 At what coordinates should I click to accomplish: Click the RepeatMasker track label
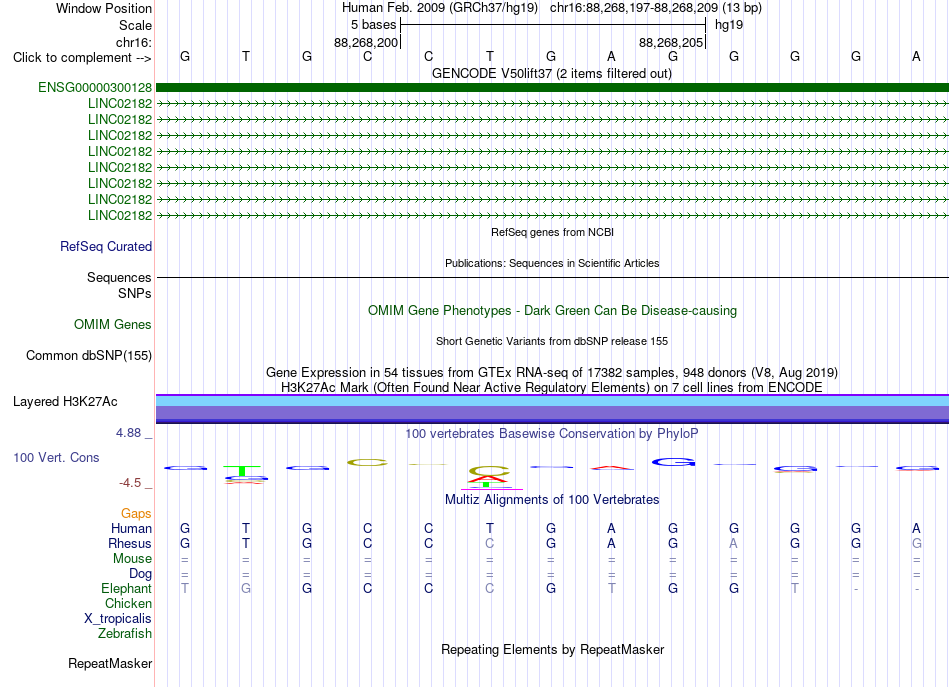(x=110, y=663)
